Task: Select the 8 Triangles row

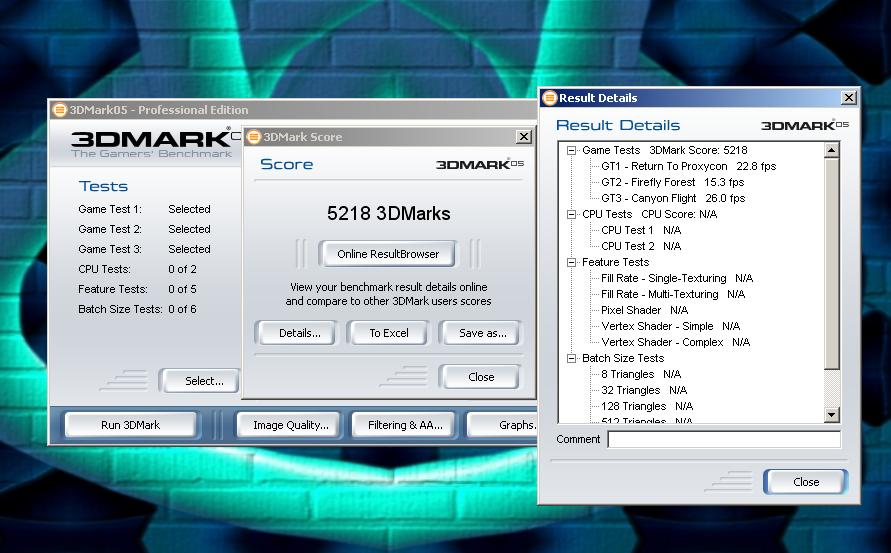Action: click(641, 375)
